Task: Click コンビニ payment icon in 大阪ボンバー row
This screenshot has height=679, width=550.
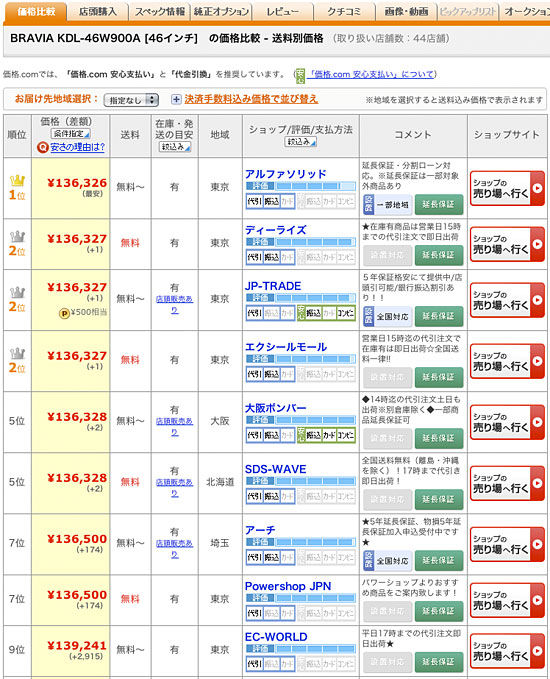Action: 346,435
